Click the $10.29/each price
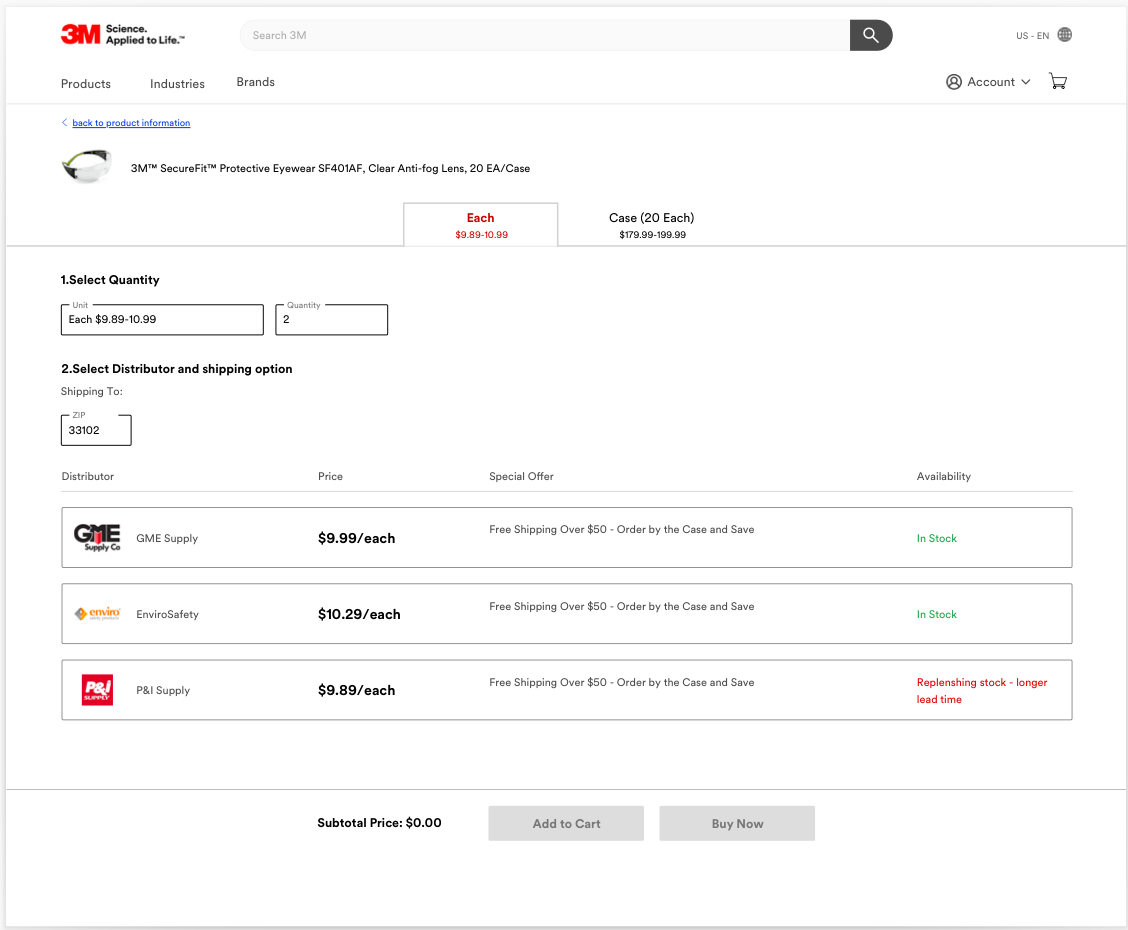The image size is (1128, 930). coord(359,614)
